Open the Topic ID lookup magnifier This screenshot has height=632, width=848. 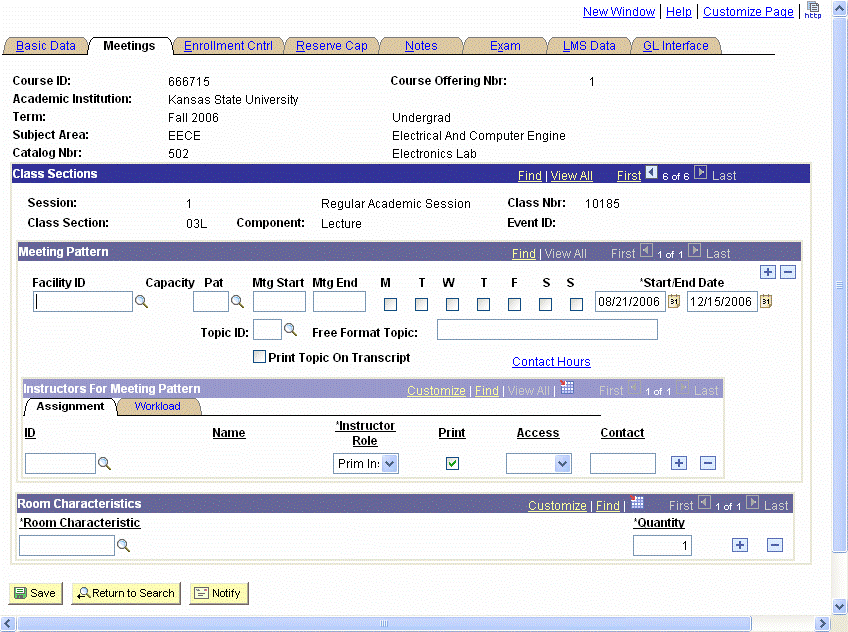point(290,329)
